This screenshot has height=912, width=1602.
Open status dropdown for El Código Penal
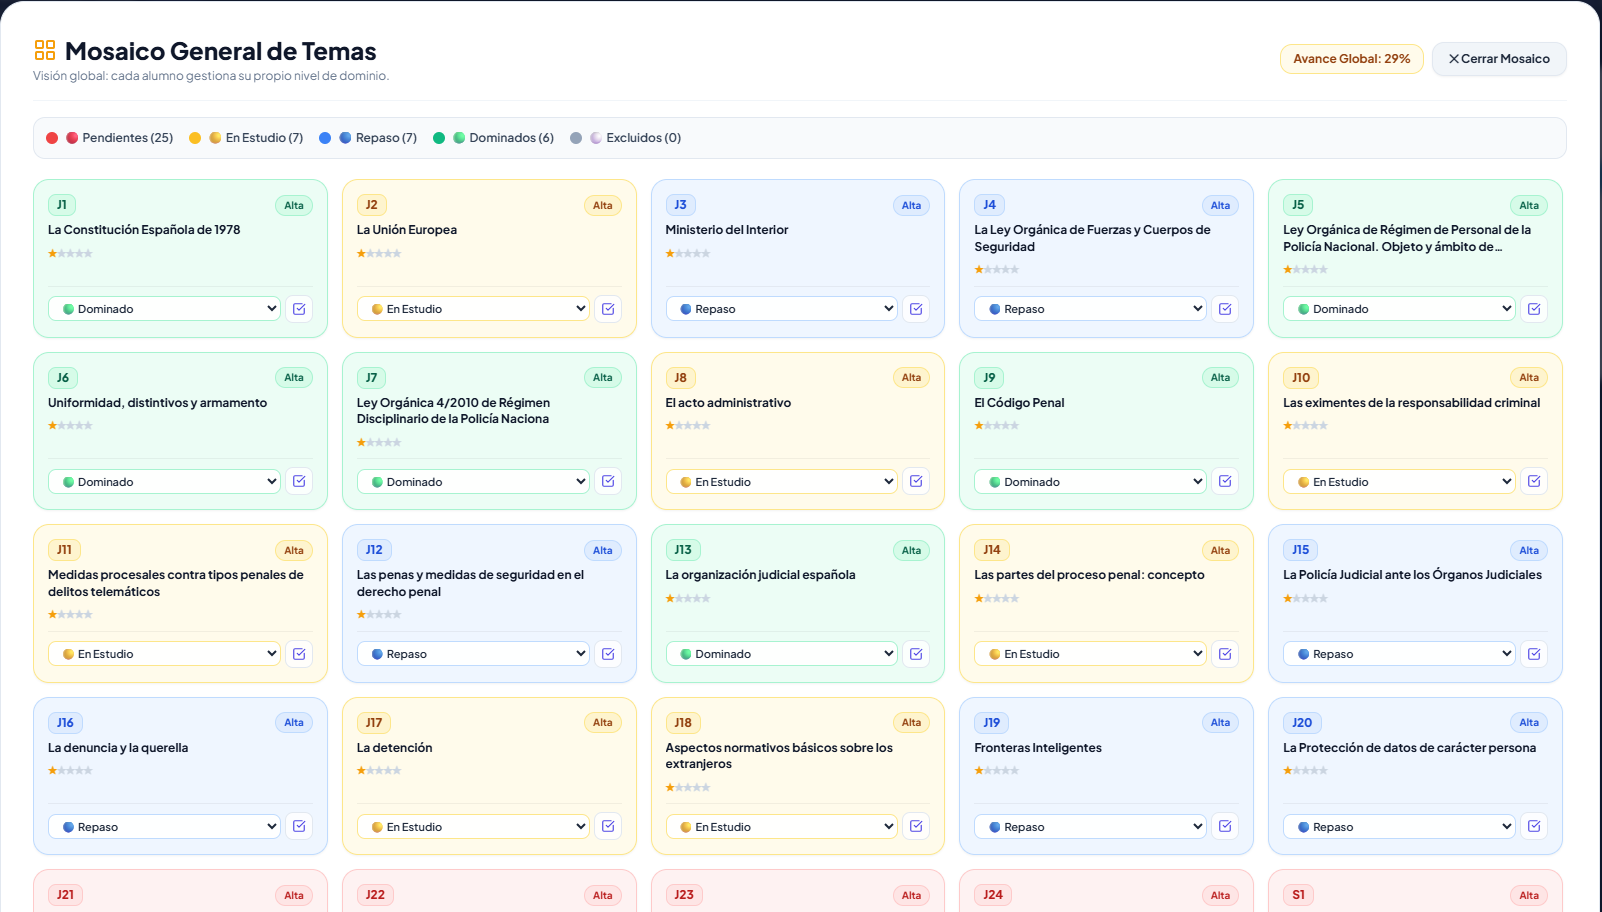click(1091, 482)
